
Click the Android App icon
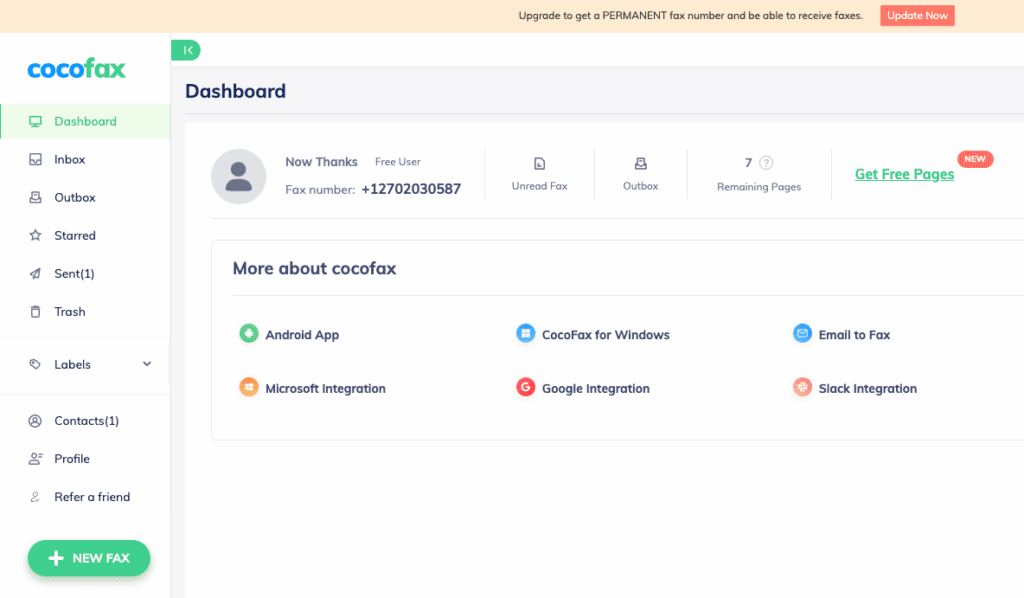(x=248, y=334)
